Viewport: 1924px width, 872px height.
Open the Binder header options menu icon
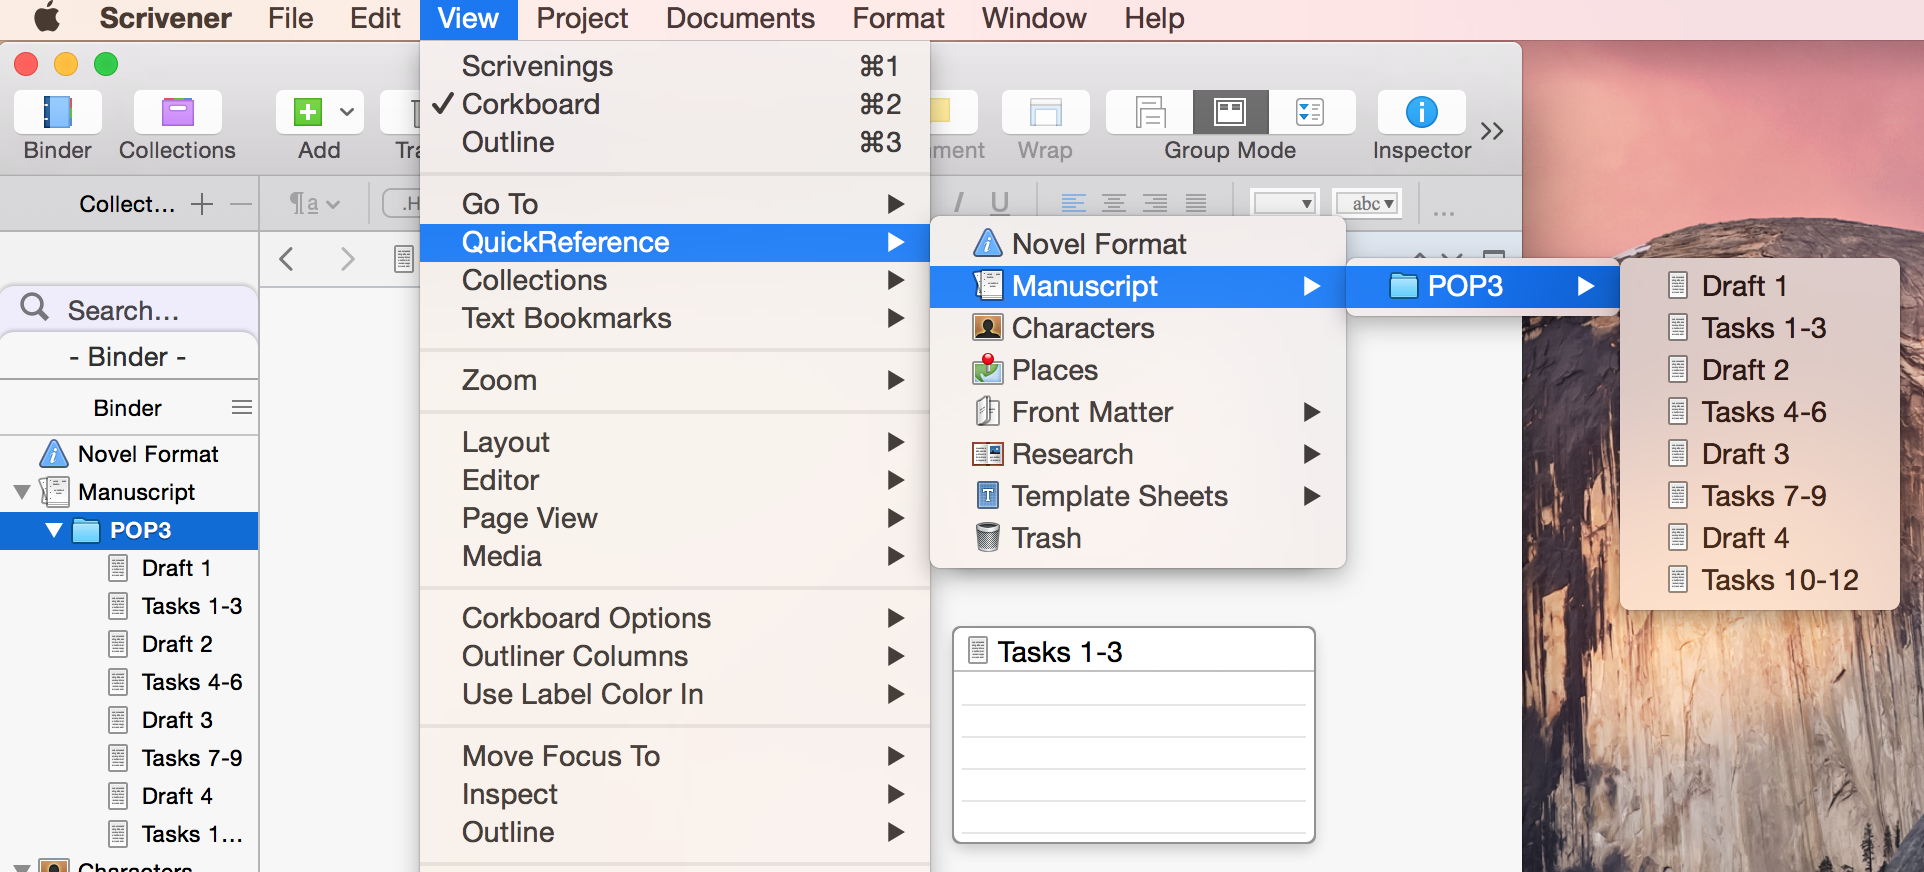[241, 407]
